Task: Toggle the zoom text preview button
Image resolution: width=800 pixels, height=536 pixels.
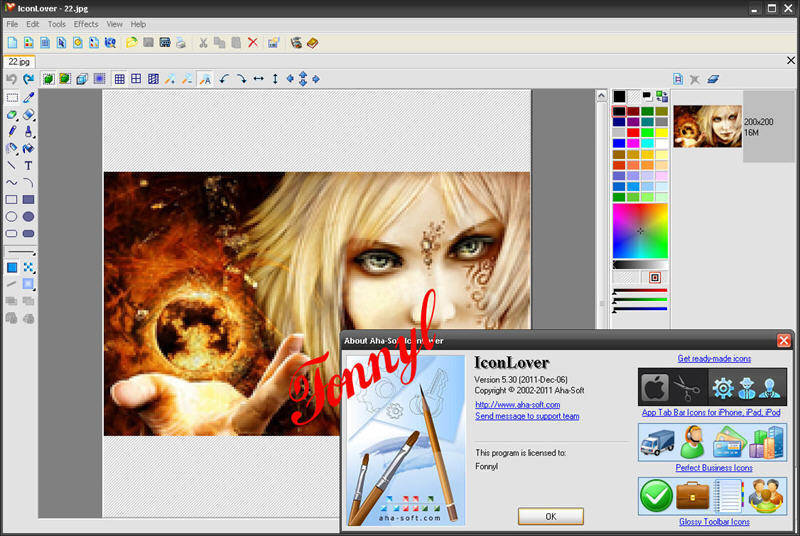Action: point(205,79)
